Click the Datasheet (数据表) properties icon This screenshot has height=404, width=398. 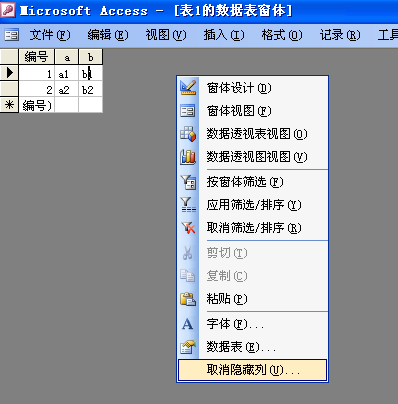(188, 347)
